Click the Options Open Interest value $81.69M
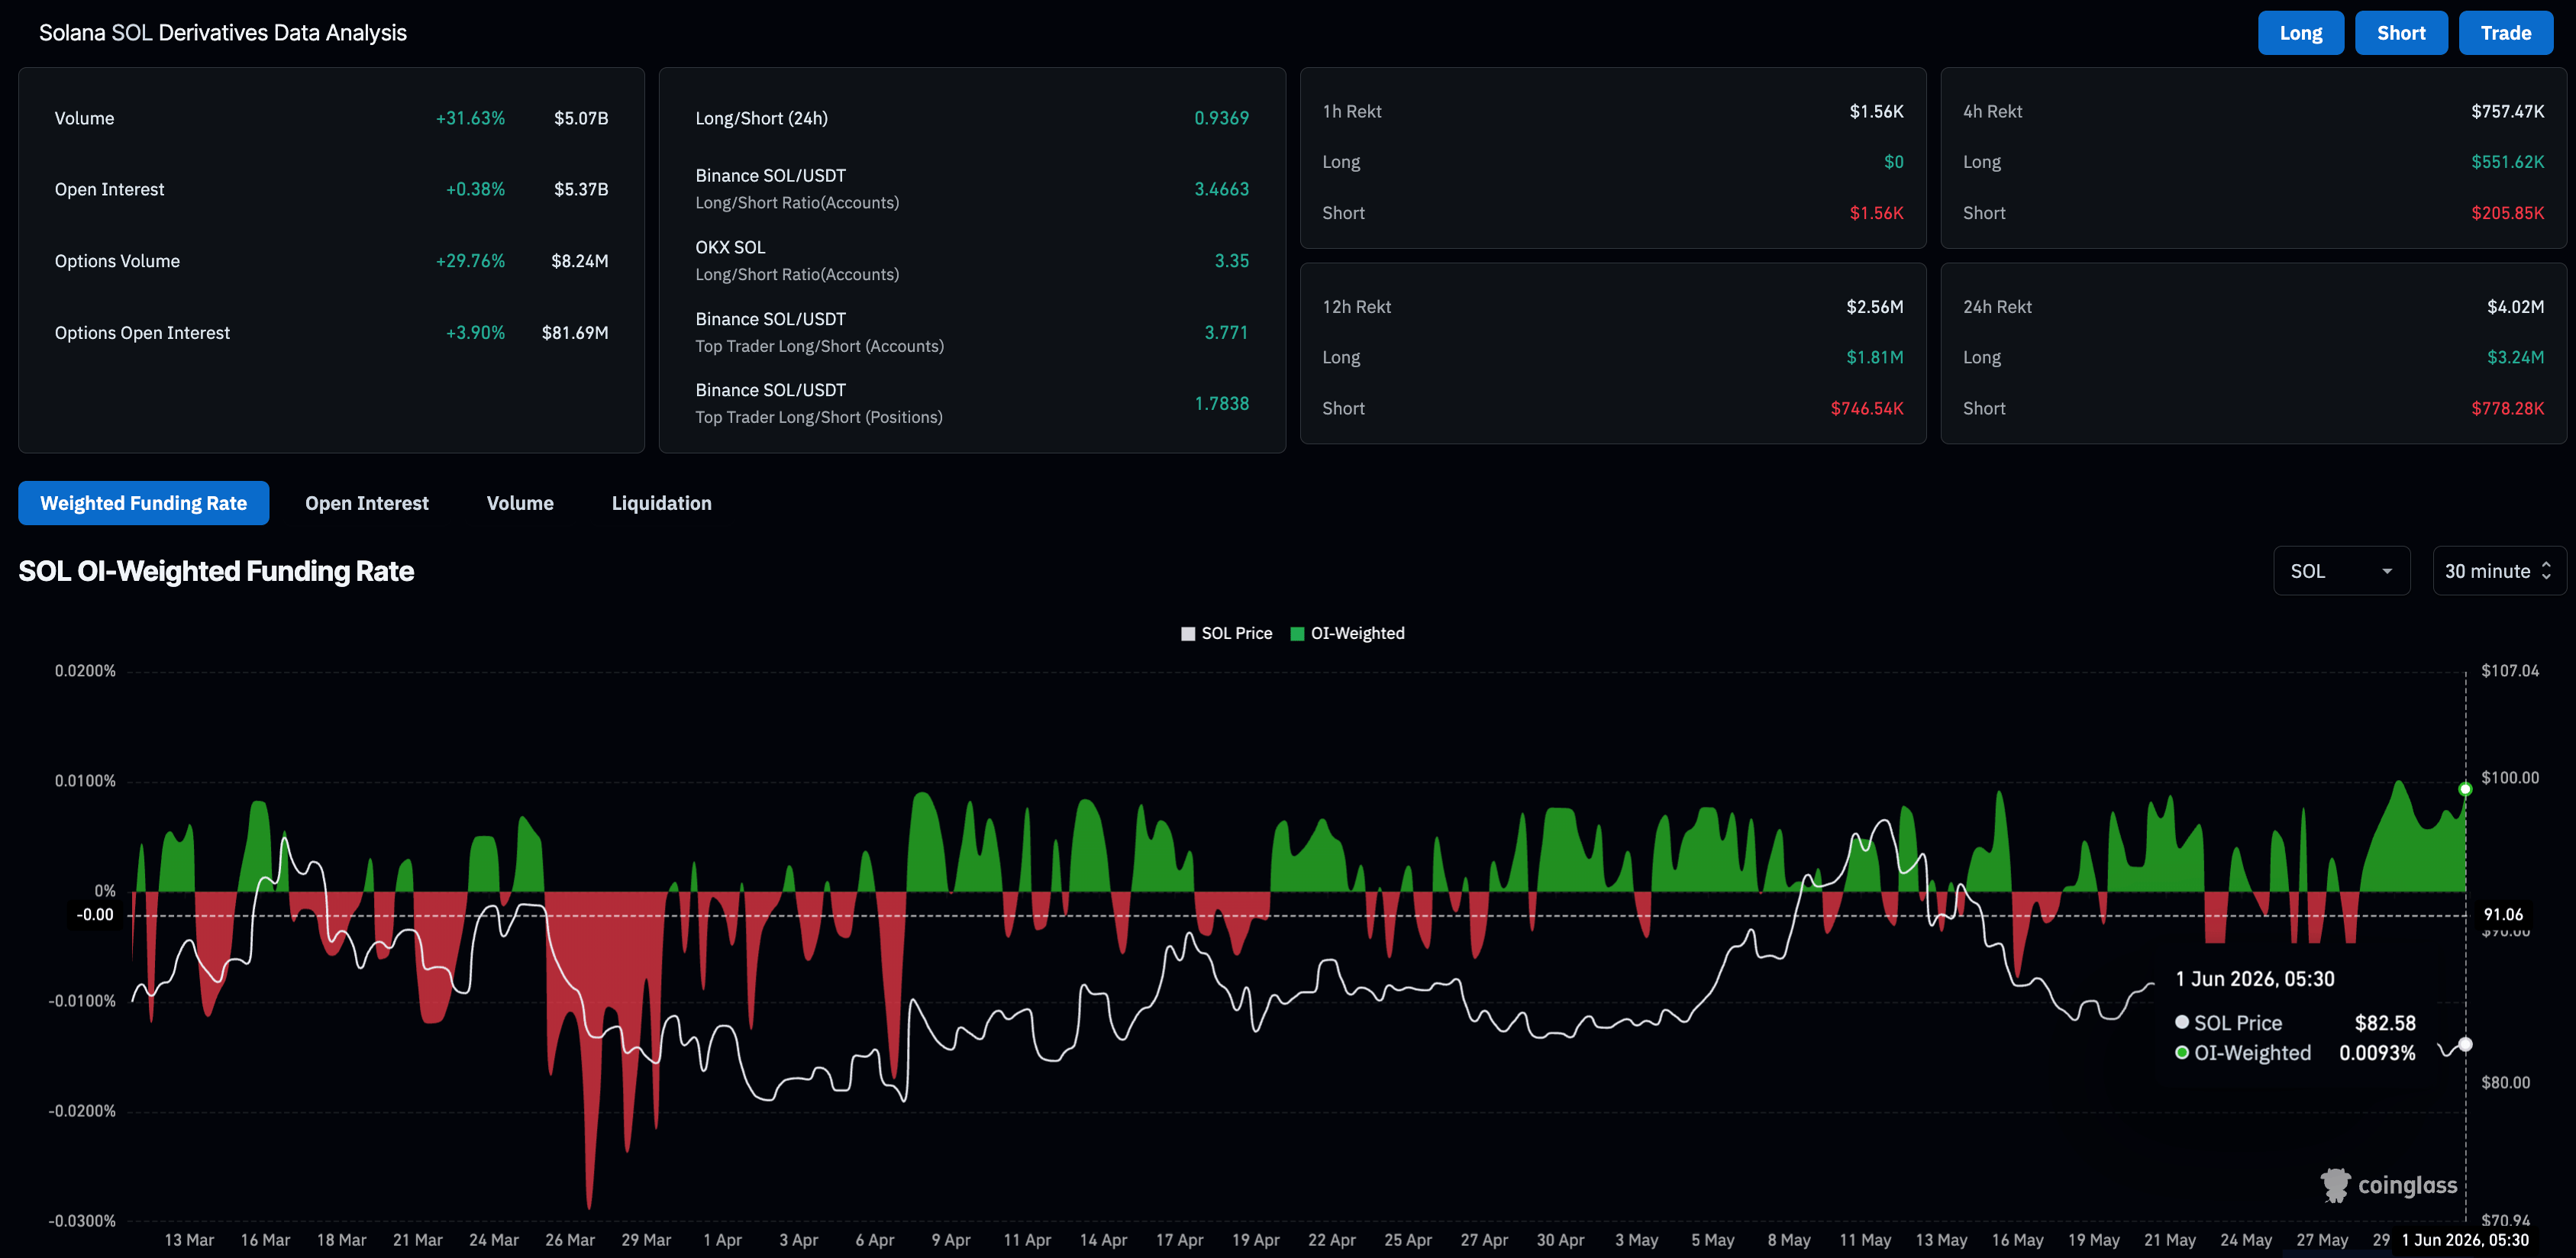 pos(575,333)
